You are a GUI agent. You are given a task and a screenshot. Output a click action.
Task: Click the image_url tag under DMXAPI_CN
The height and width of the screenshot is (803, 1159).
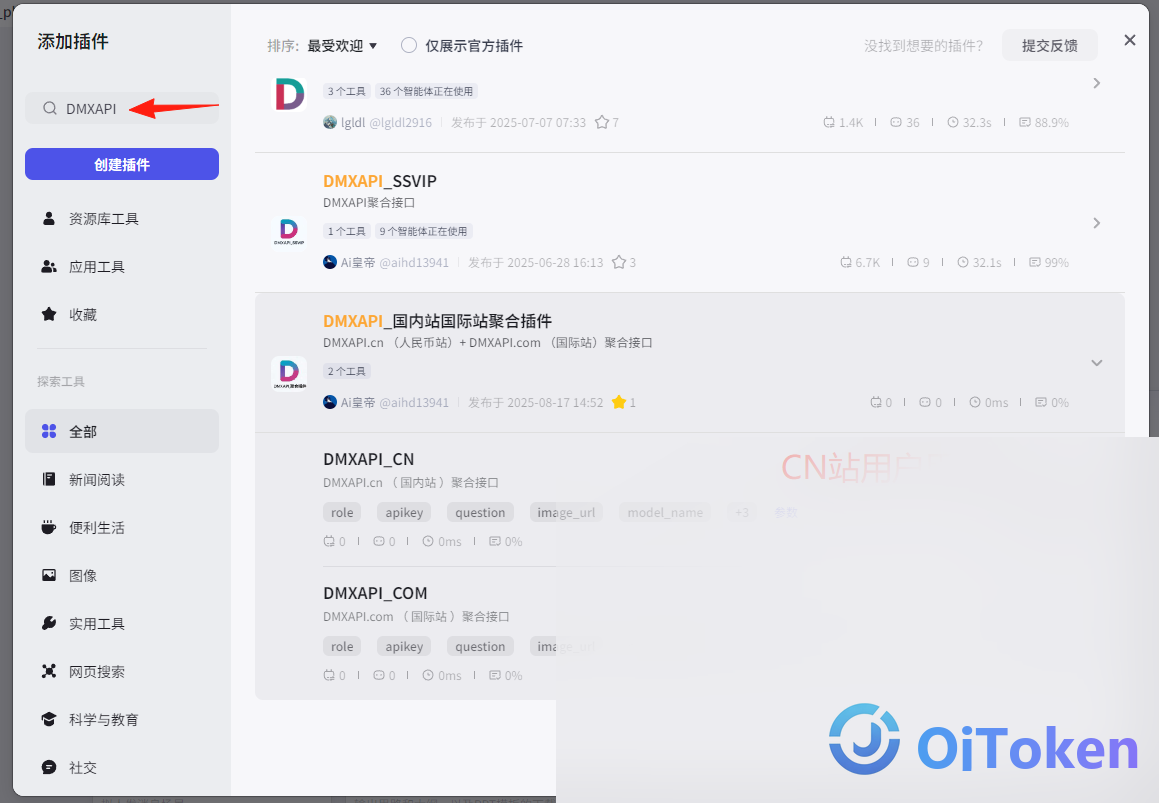[566, 512]
